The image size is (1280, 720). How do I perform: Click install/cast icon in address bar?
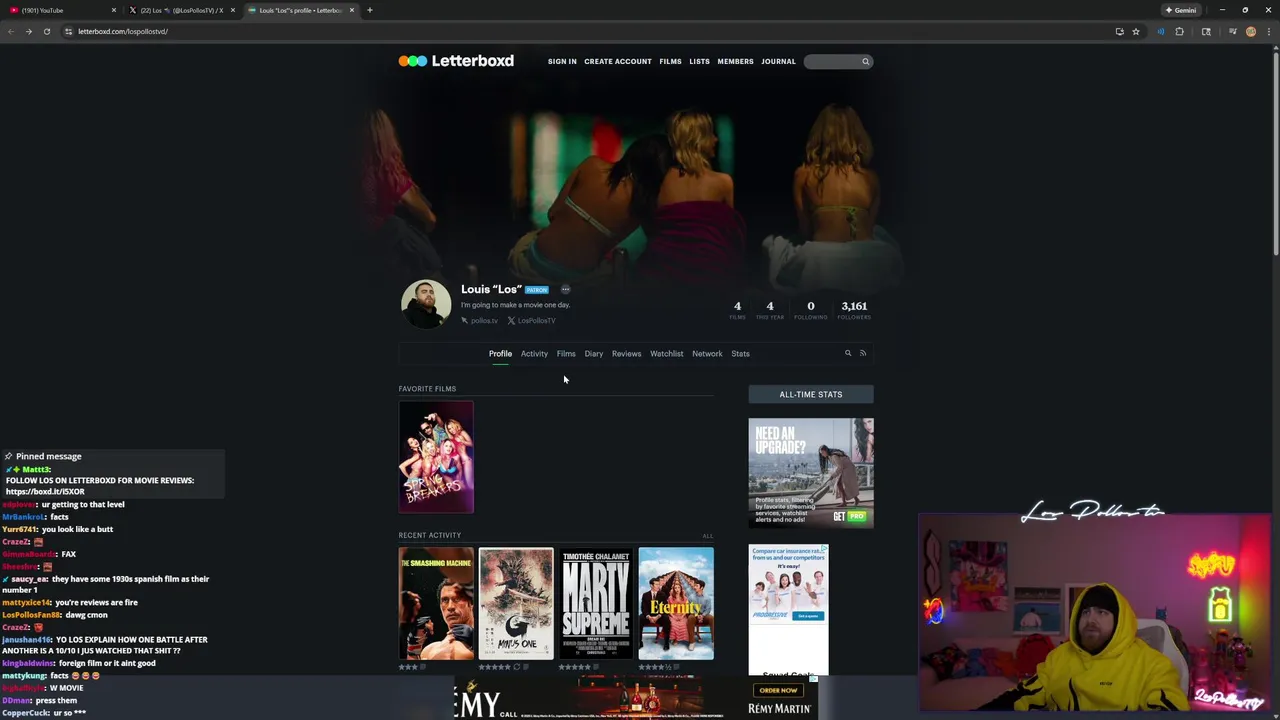(x=1119, y=31)
